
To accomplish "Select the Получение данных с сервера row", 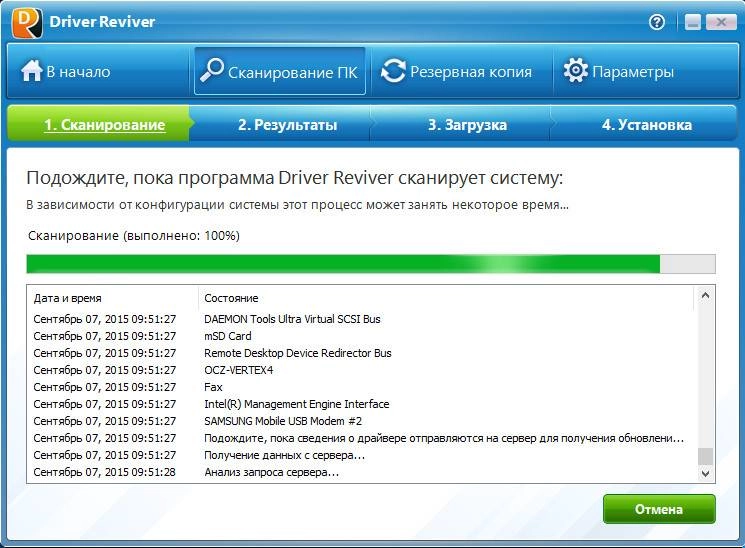I will [x=362, y=455].
